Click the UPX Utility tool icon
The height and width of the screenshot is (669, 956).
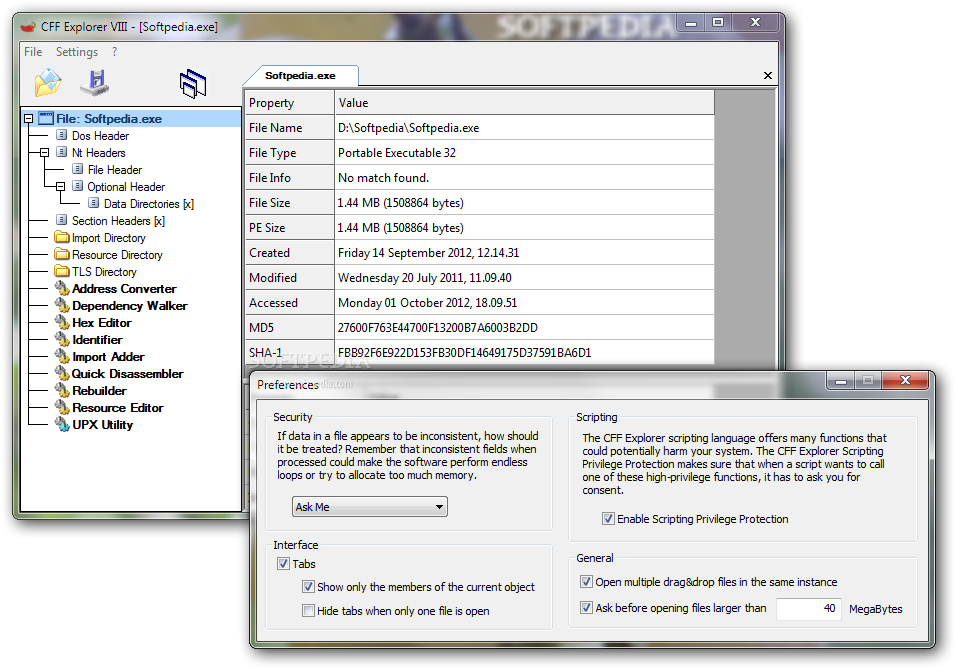coord(62,424)
